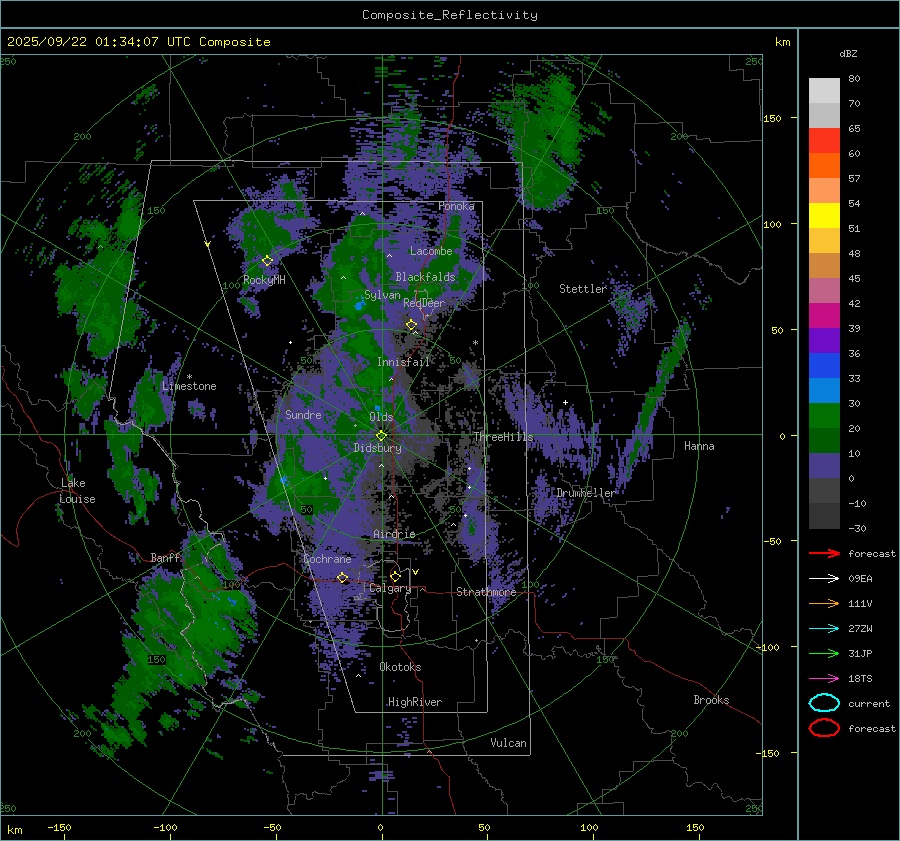Click the red forecast arrow in legend

(x=823, y=553)
